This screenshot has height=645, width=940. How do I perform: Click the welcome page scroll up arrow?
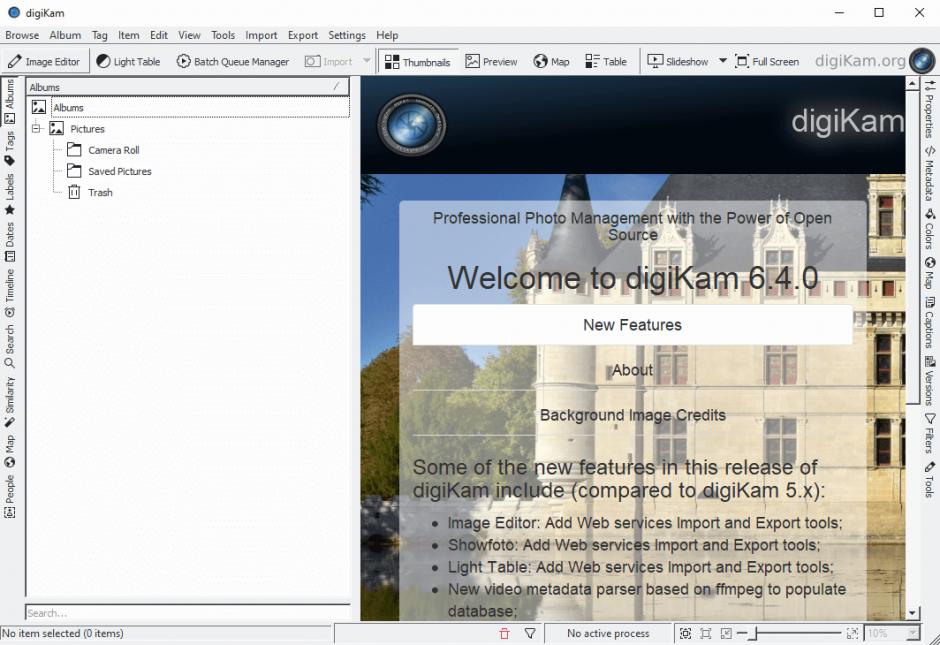[912, 84]
